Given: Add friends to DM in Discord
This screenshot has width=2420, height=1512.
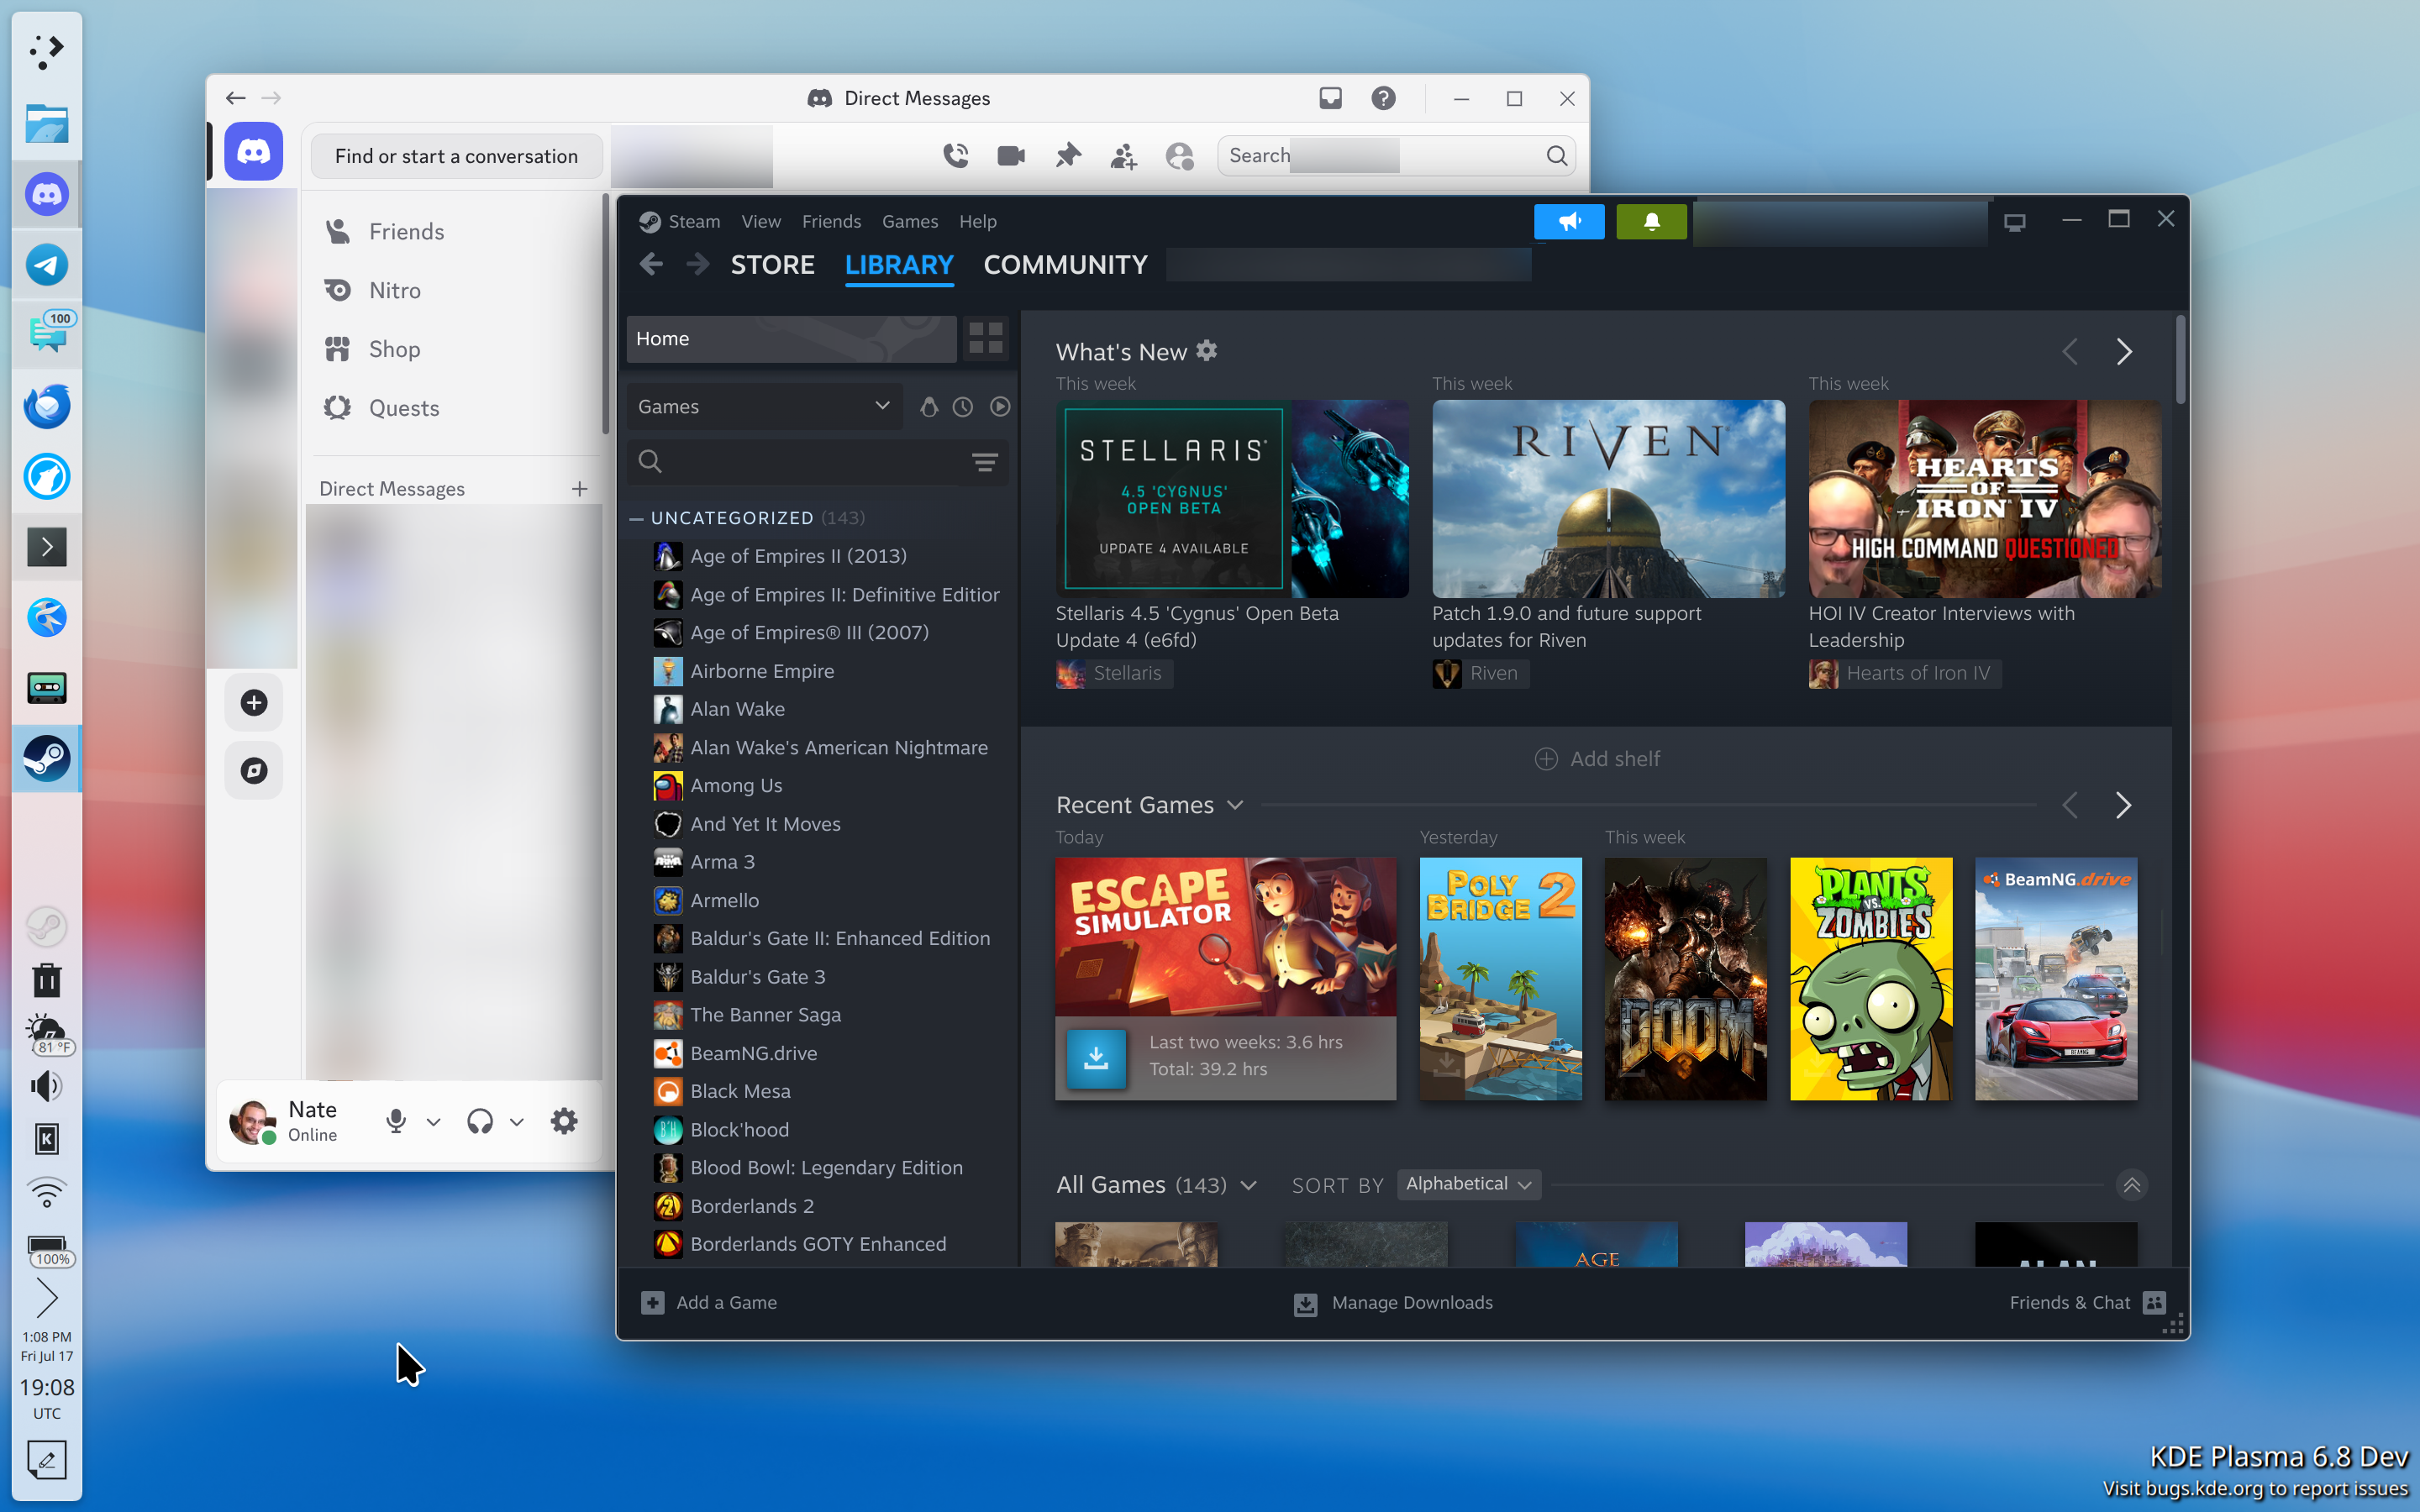Looking at the screenshot, I should [1124, 156].
